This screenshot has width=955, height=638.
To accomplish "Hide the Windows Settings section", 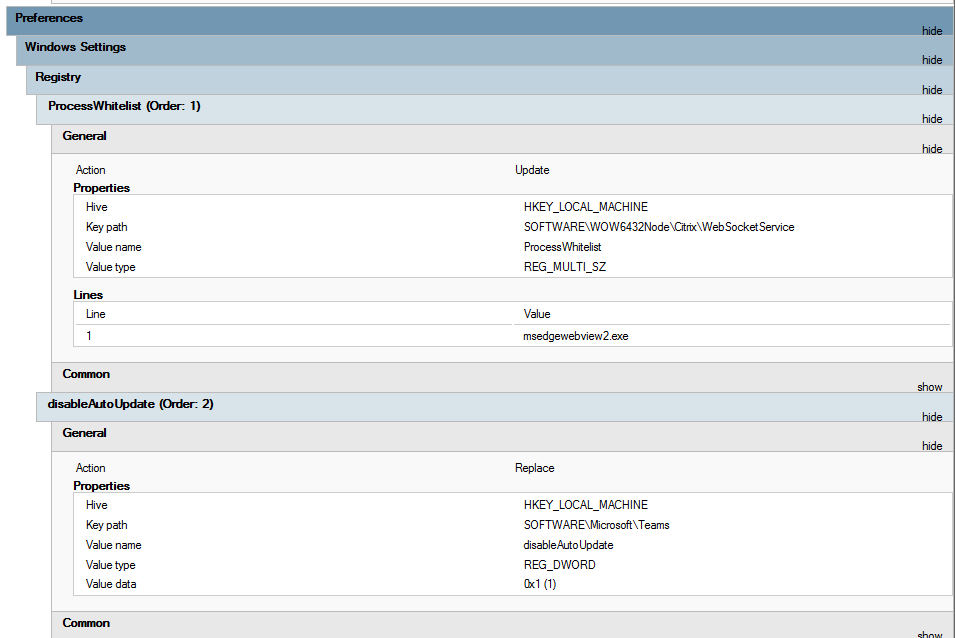I will [x=932, y=60].
